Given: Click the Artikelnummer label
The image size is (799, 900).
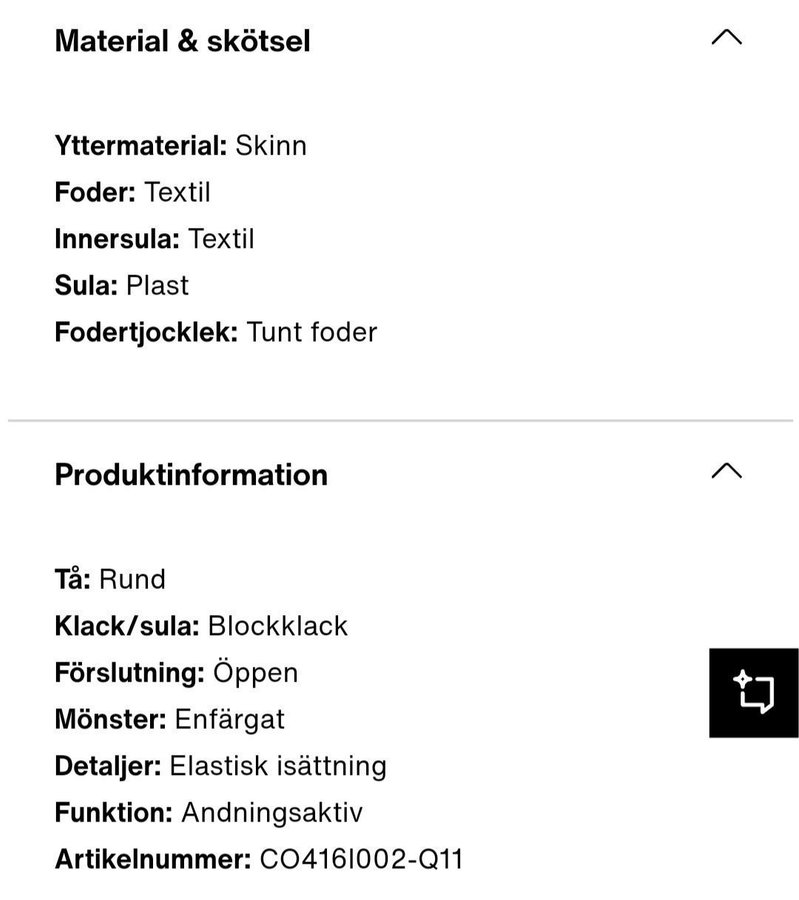Looking at the screenshot, I should click(x=152, y=859).
